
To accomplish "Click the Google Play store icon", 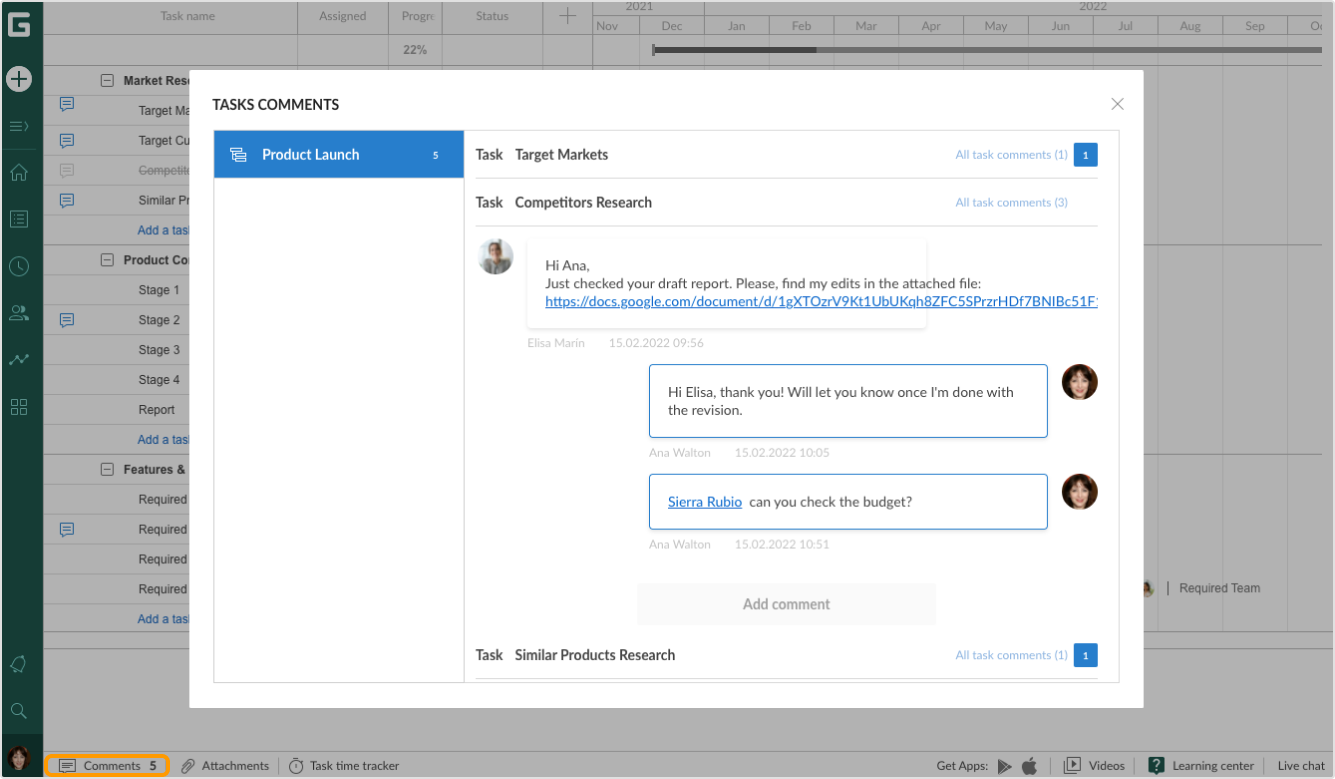I will [1005, 766].
